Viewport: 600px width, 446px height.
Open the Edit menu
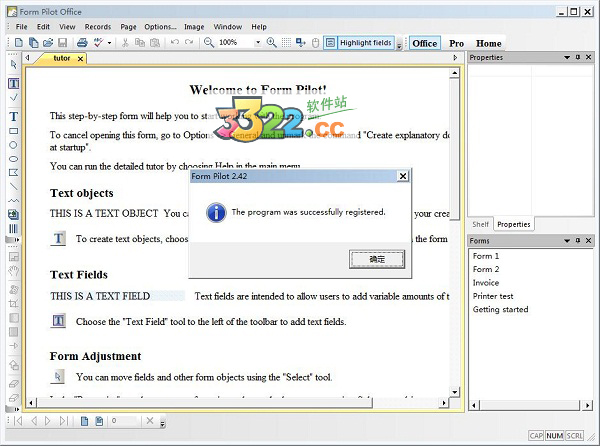[x=43, y=27]
